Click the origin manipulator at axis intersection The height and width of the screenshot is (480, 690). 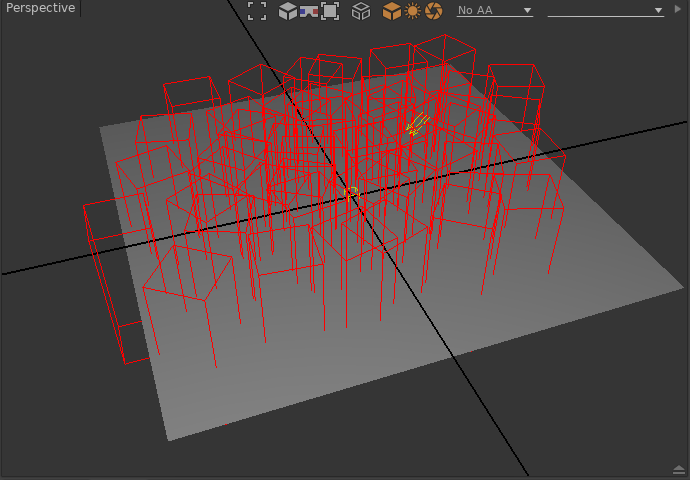pyautogui.click(x=350, y=192)
